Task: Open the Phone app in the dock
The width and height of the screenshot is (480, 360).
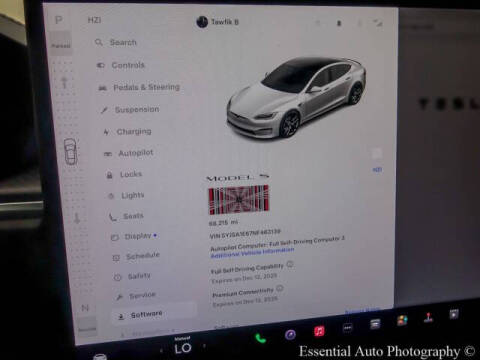Action: pos(260,339)
